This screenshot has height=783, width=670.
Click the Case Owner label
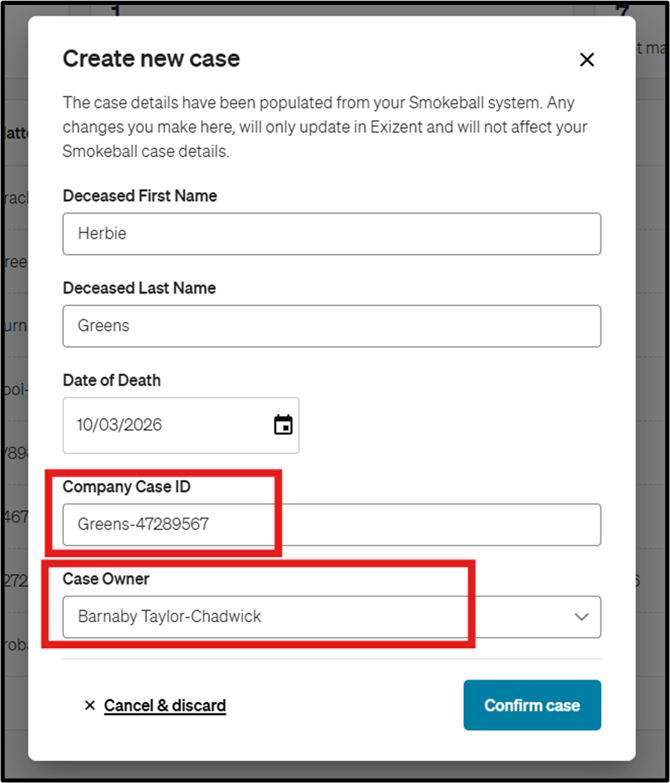click(x=106, y=579)
